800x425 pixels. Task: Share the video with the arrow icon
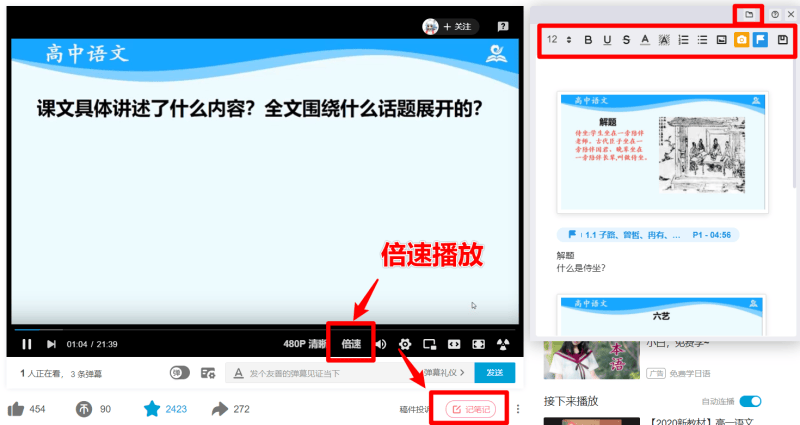[220, 409]
